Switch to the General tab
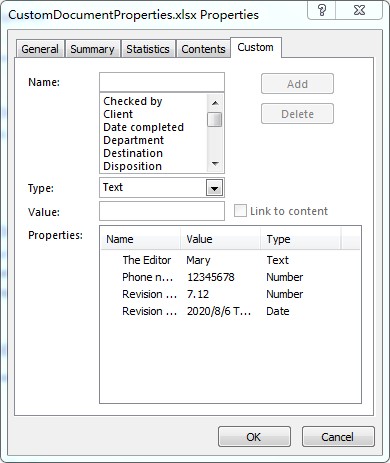Viewport: 390px width, 463px height. pyautogui.click(x=40, y=49)
